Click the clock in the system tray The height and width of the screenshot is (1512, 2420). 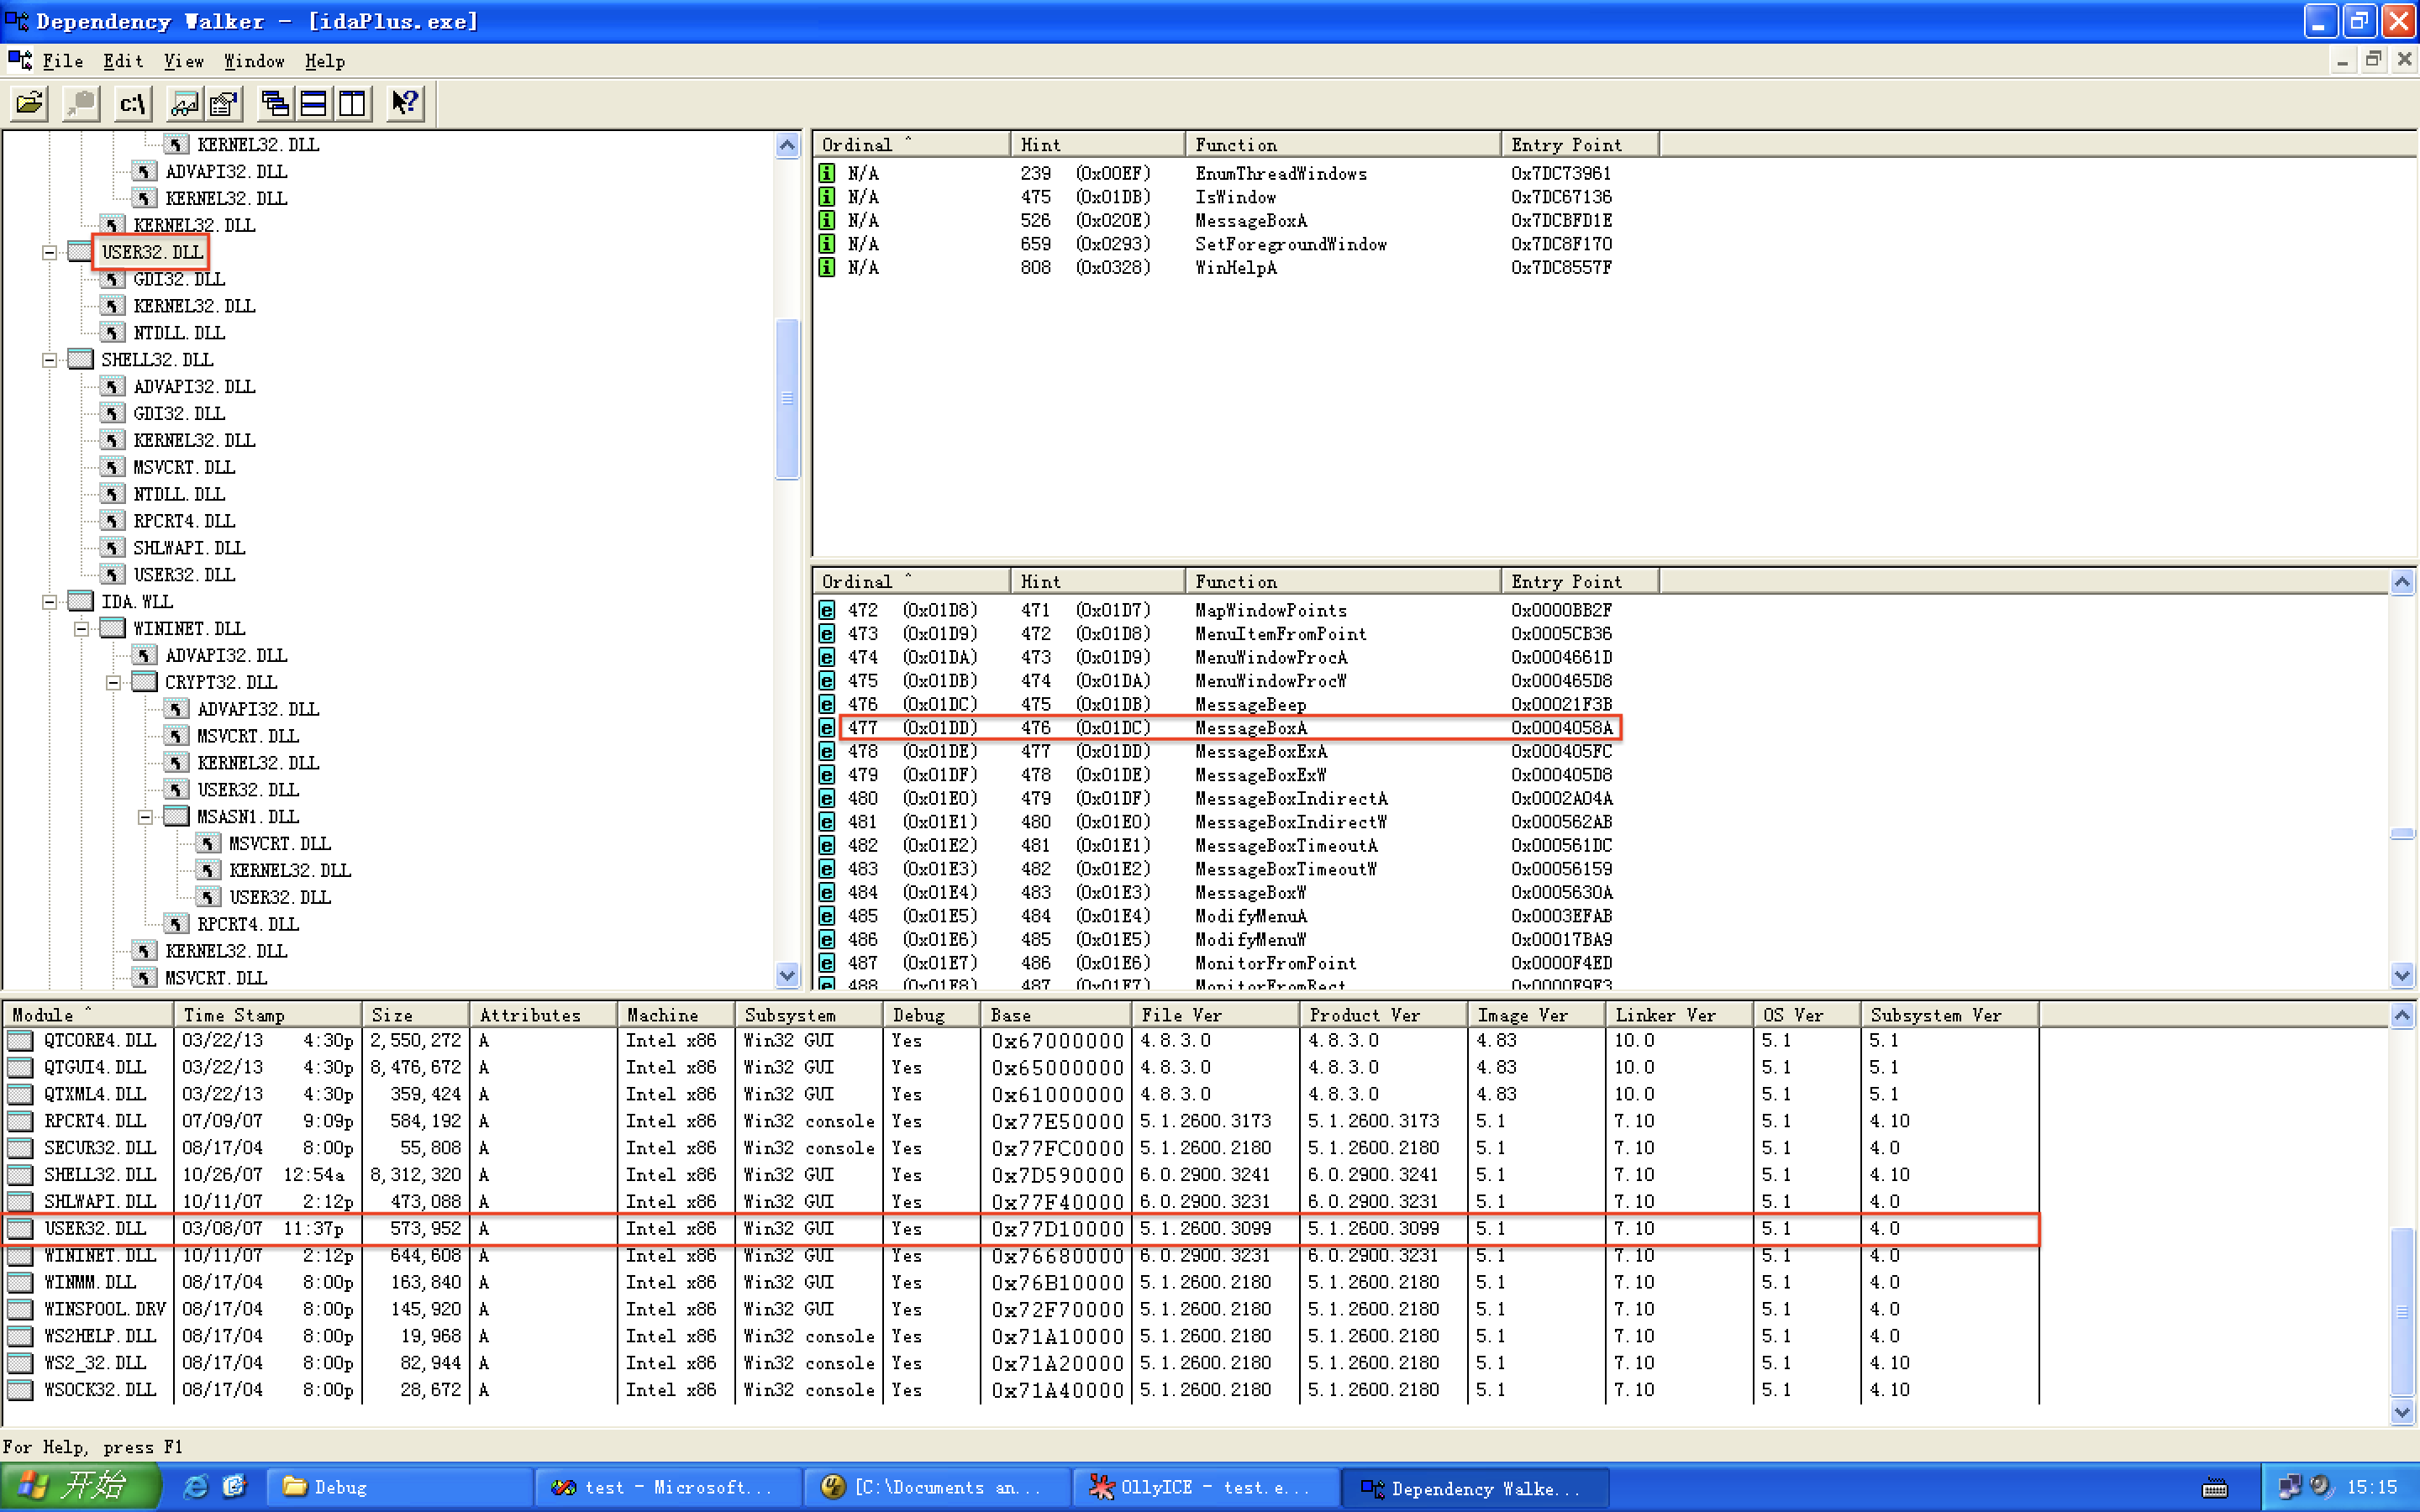[2372, 1487]
